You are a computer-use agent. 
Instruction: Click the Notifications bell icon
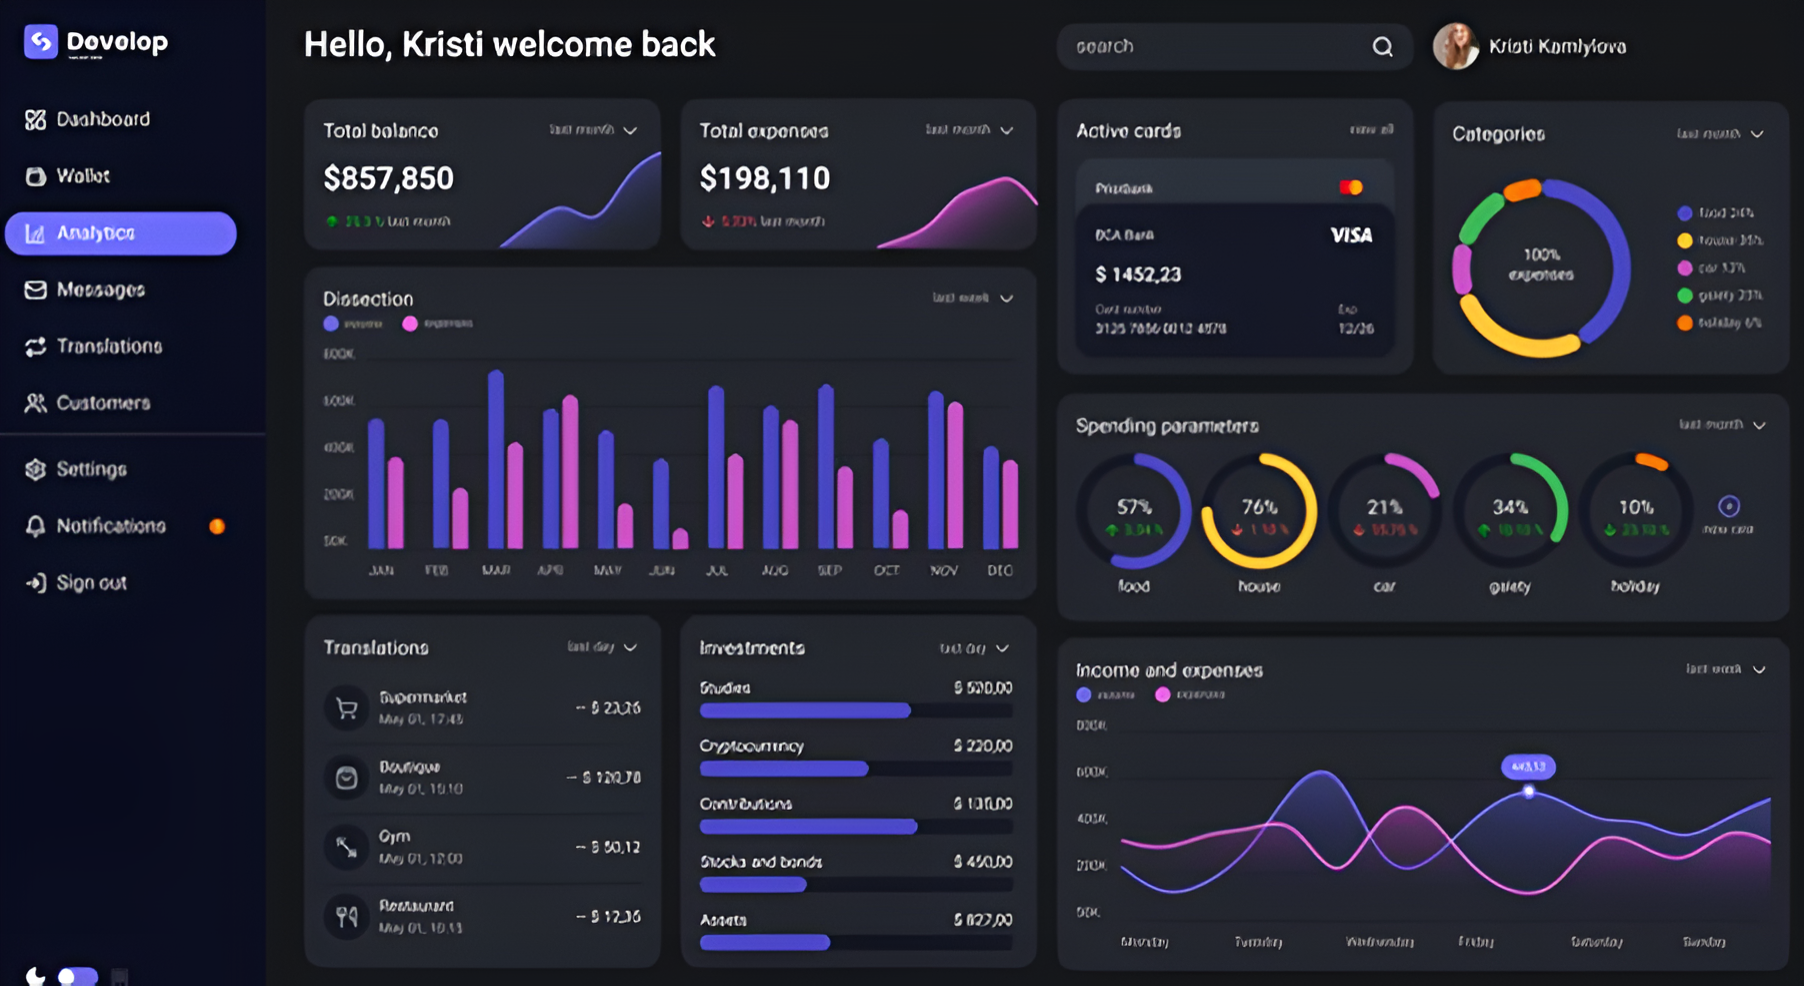click(36, 526)
